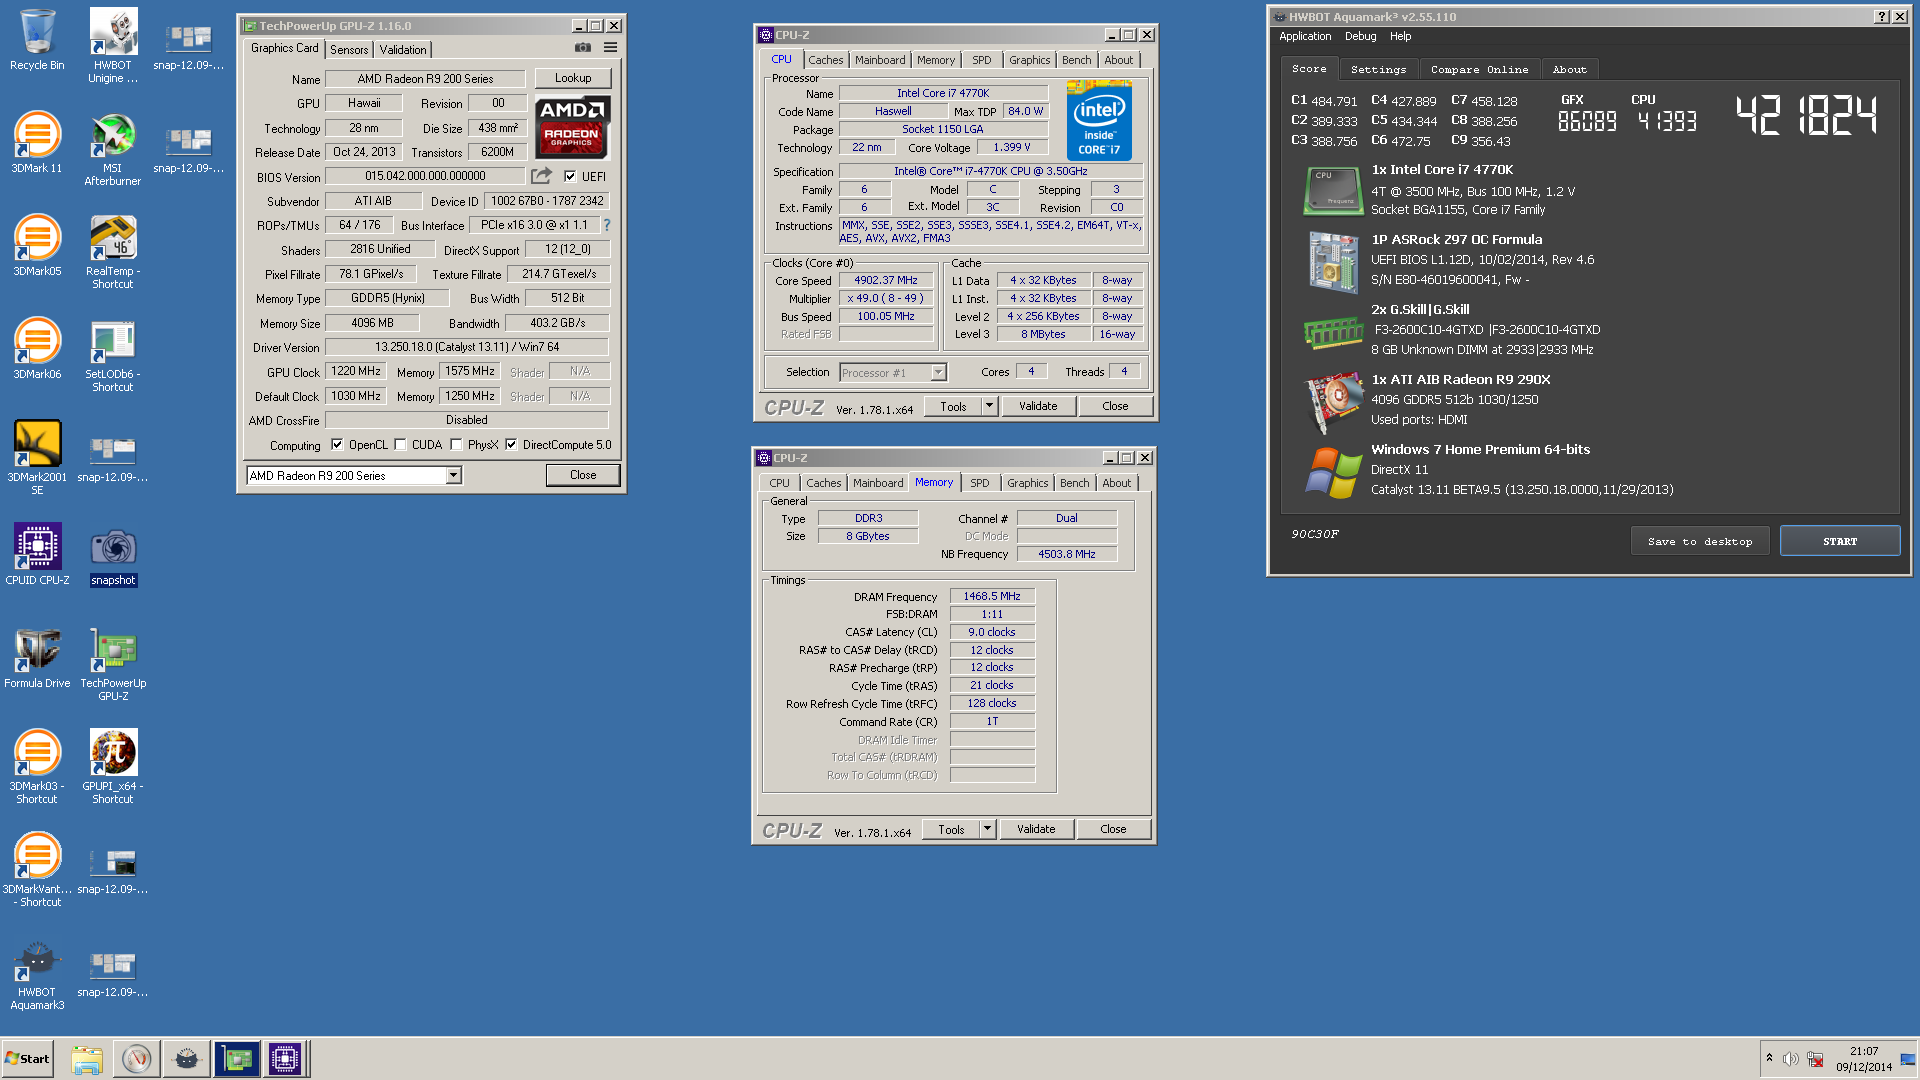Open MSI Afterburner desktop icon
Screen dimensions: 1920x1080
113,149
